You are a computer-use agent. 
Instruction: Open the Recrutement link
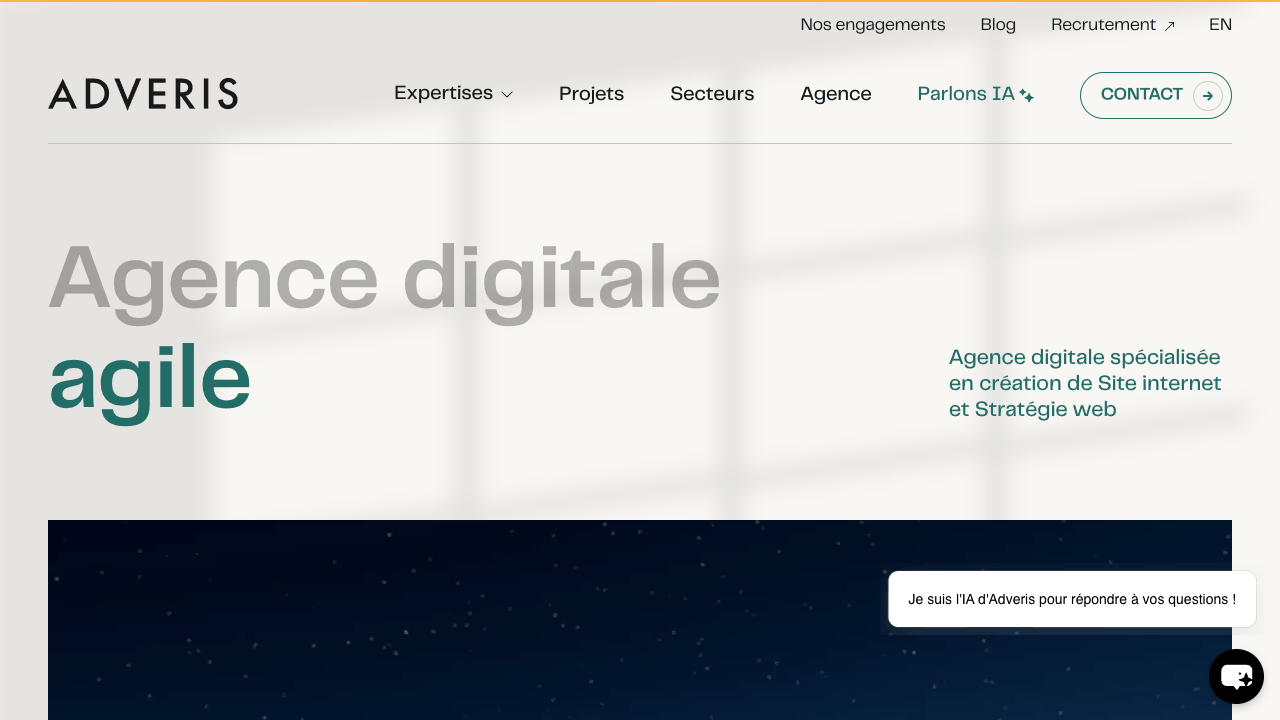1103,25
